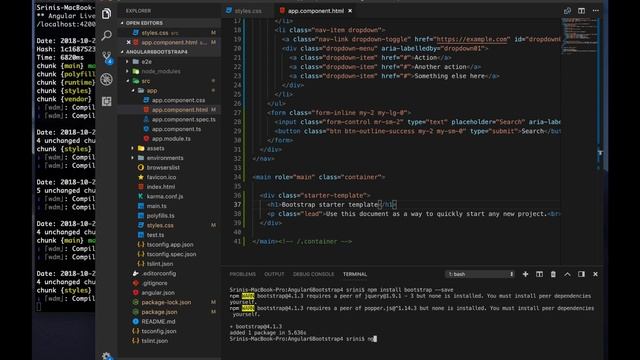Open tsconfig.app.json file

click(x=169, y=245)
